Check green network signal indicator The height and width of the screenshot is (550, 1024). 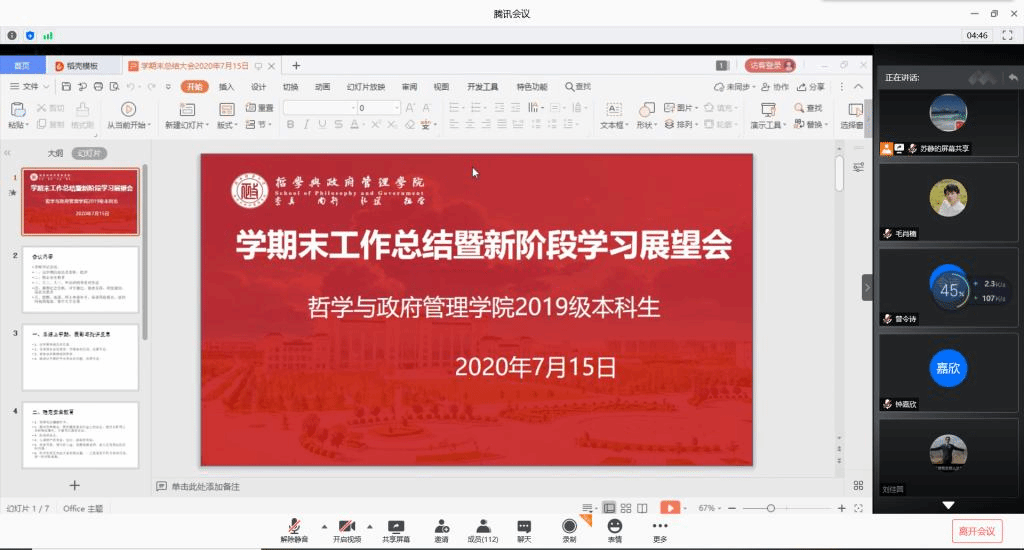tap(48, 35)
